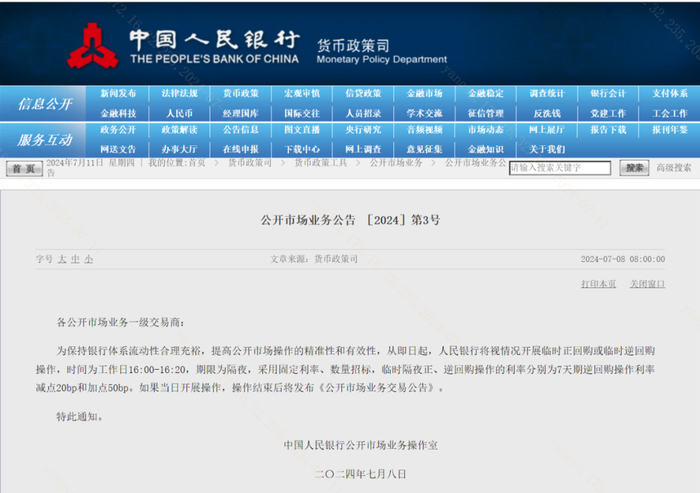Viewport: 700px width, 493px height.
Task: Follow the 货币政策司 breadcrumb link
Action: (250, 163)
